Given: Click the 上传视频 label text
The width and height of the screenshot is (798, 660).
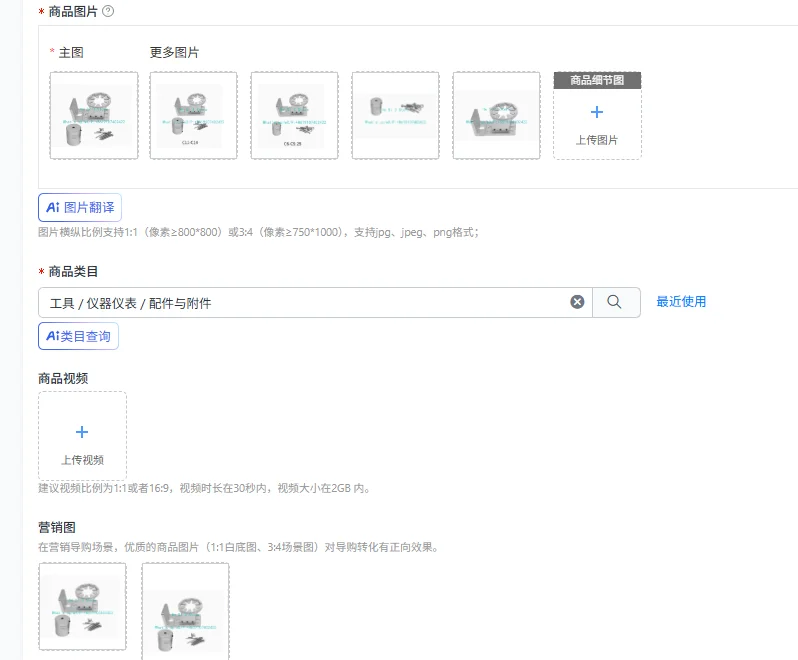Looking at the screenshot, I should [x=82, y=460].
